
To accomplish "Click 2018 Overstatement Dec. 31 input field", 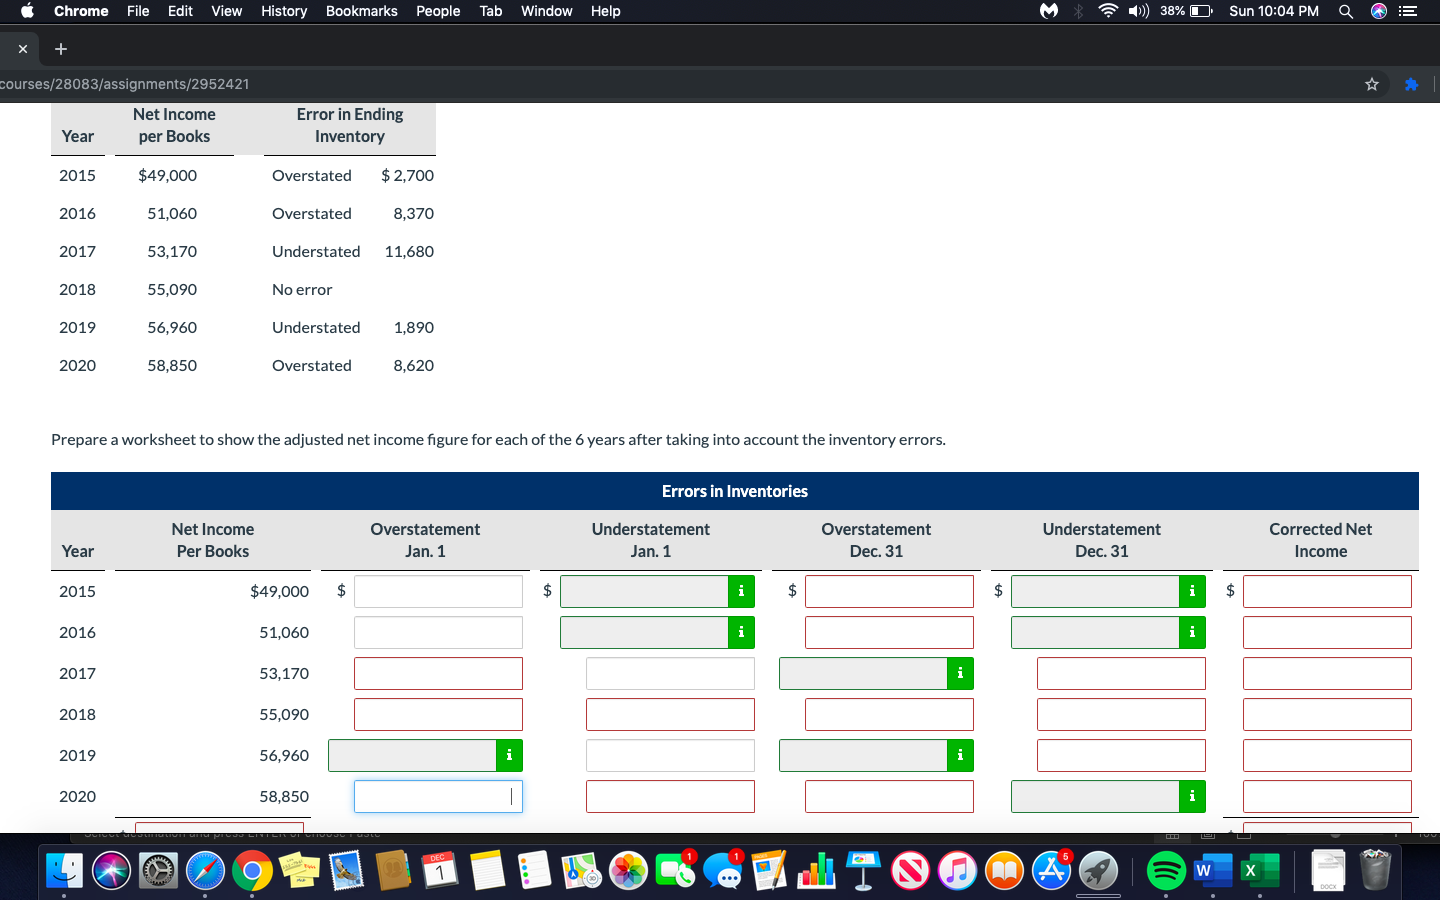I will point(889,714).
